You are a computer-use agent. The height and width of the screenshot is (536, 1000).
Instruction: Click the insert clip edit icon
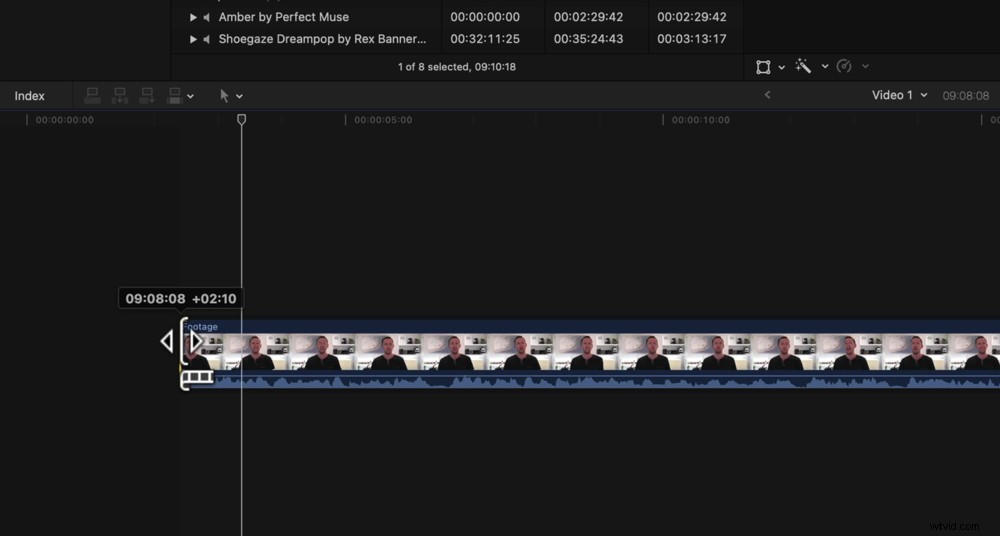point(120,96)
